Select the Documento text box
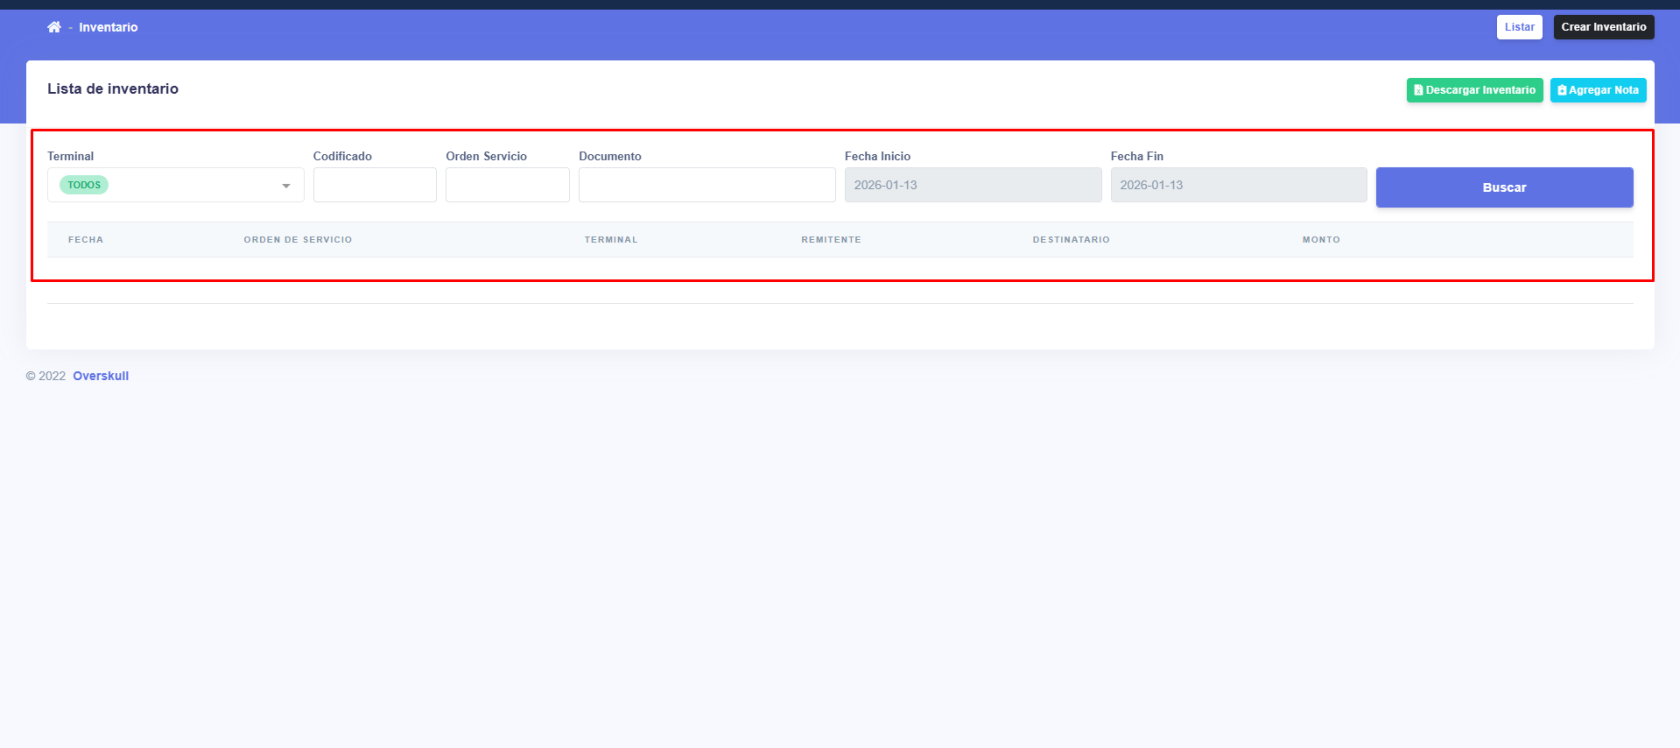 click(706, 185)
